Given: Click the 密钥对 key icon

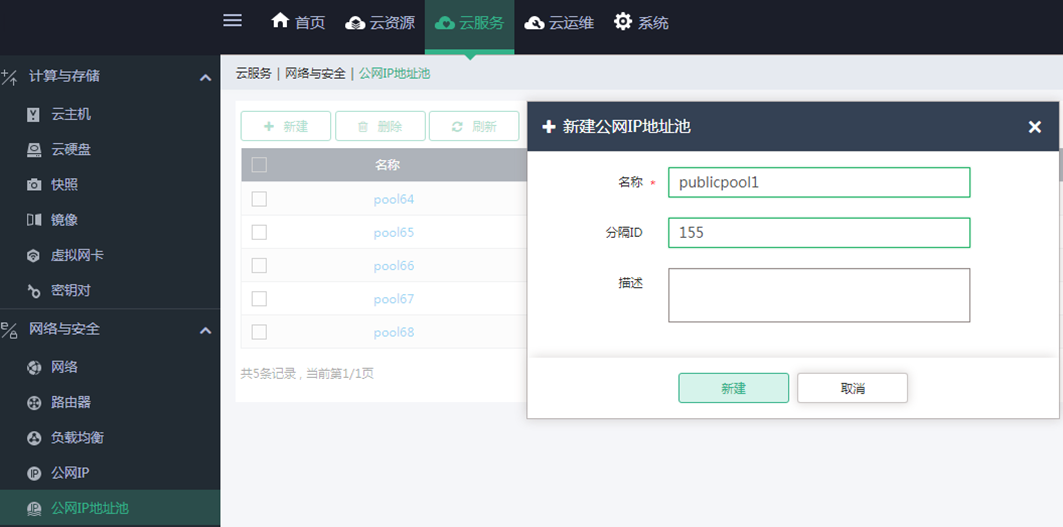Looking at the screenshot, I should pos(34,291).
